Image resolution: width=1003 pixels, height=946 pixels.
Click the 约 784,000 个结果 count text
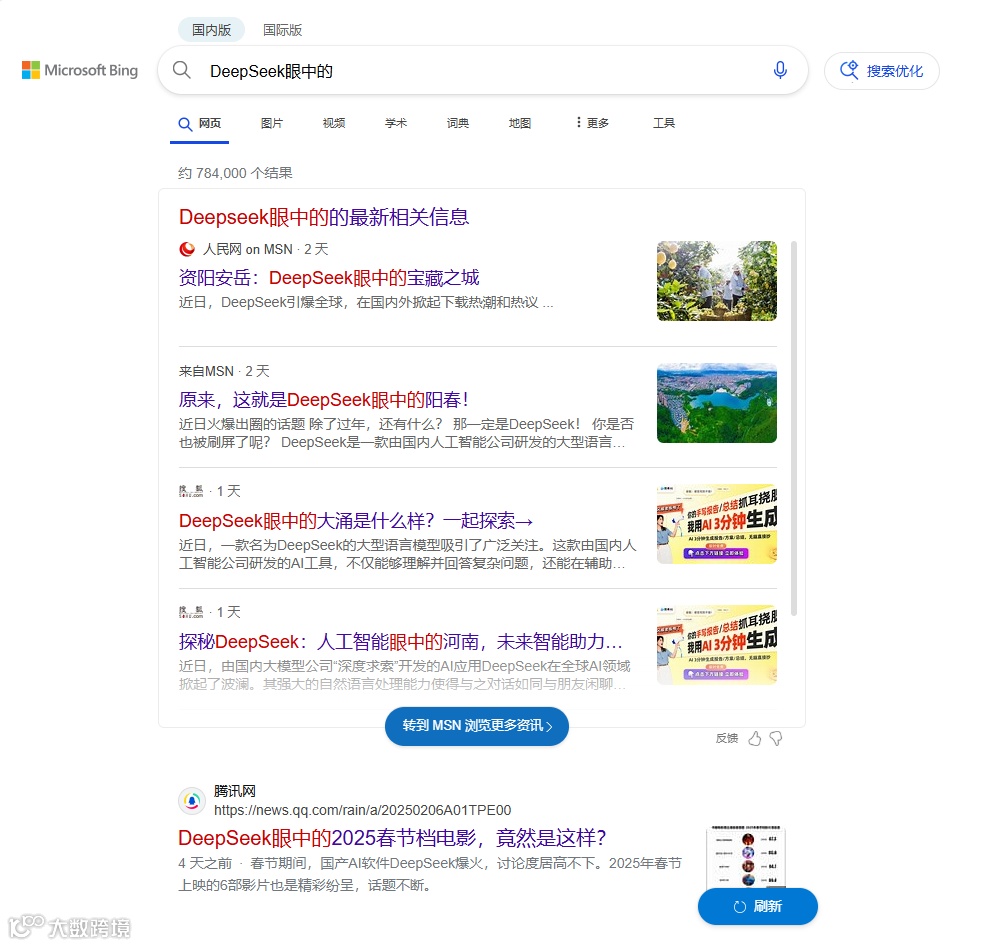click(235, 173)
